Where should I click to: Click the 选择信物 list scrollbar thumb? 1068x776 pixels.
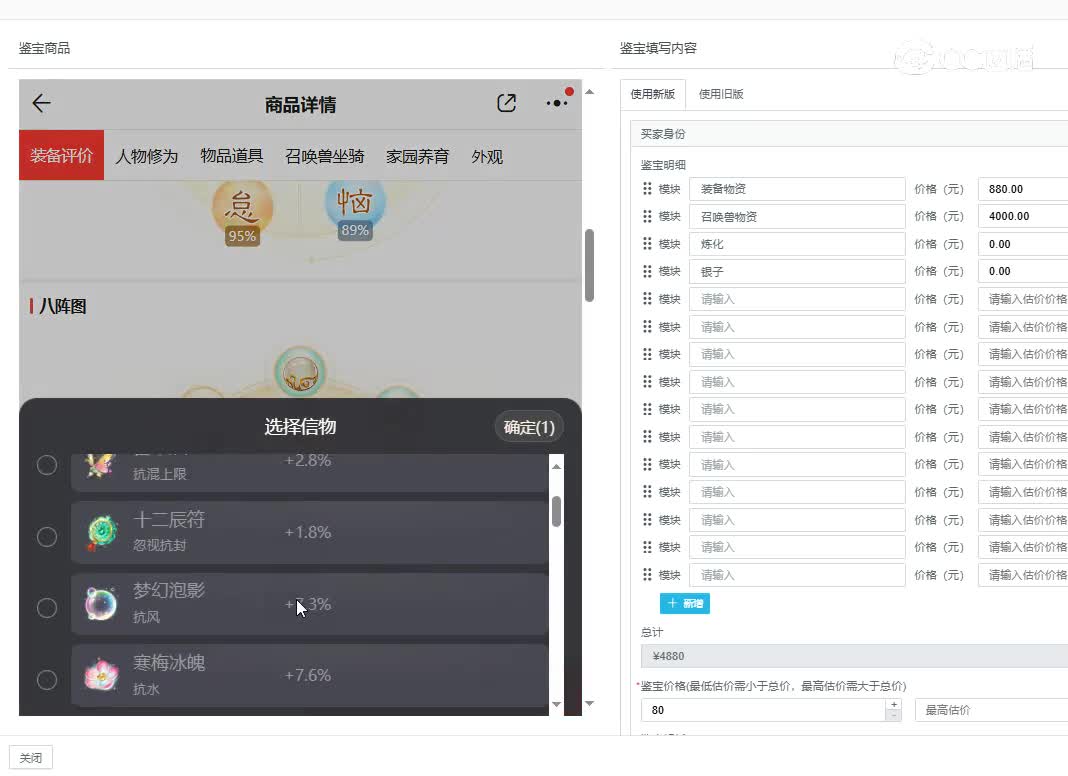coord(556,511)
